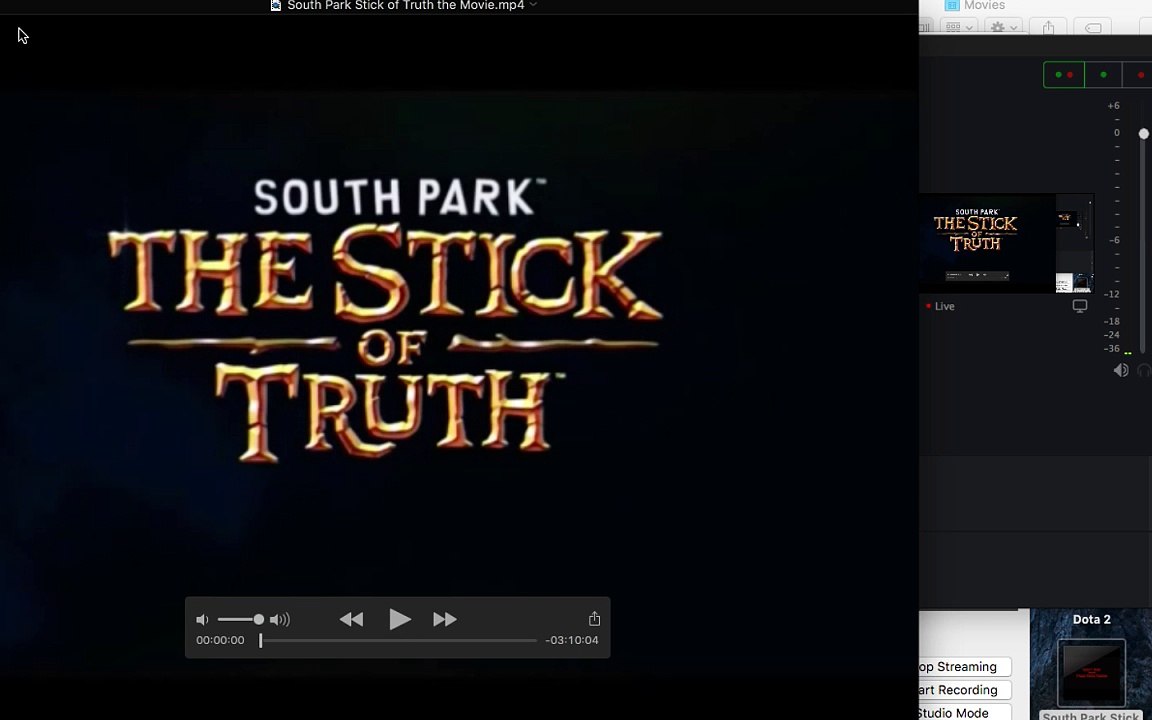Open the QuickTime share menu icon
Image resolution: width=1152 pixels, height=720 pixels.
click(x=594, y=619)
